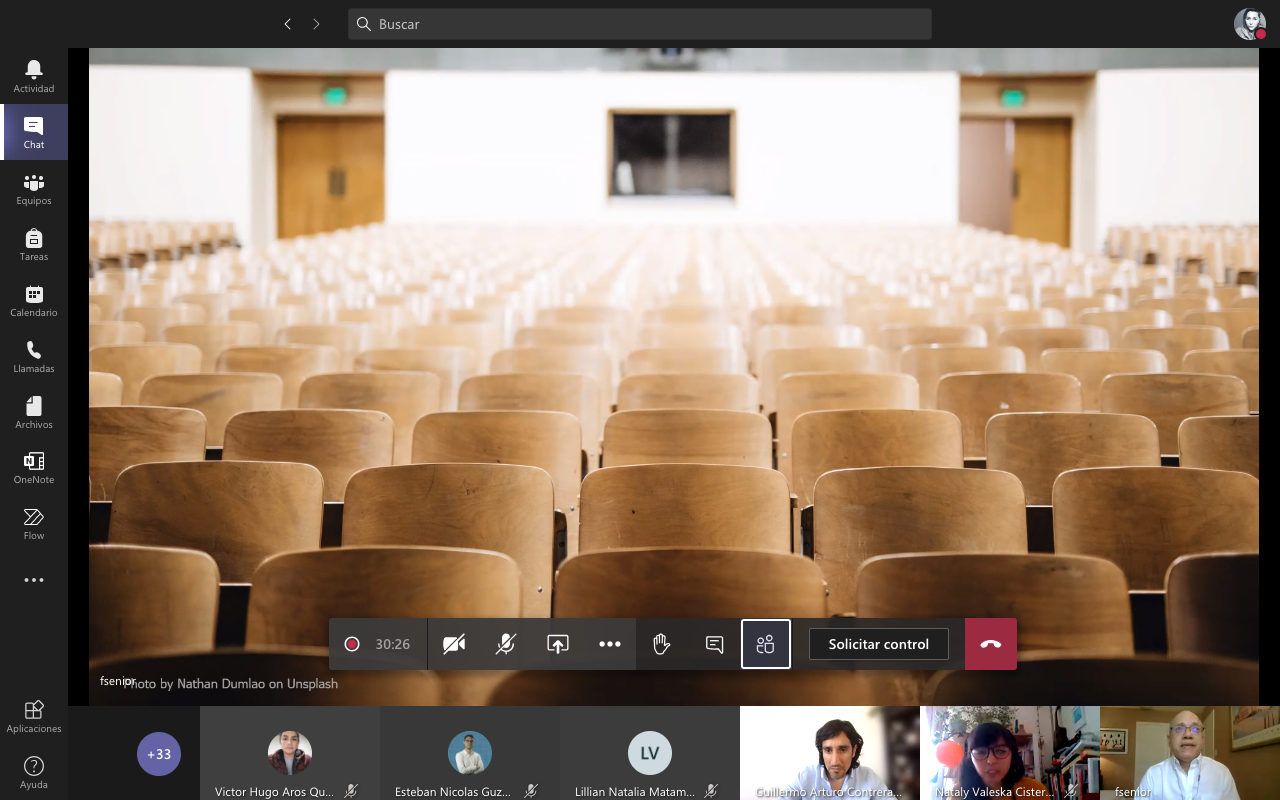Select Esteban Nicolas Guz participant tile
Viewport: 1280px width, 800px height.
470,753
